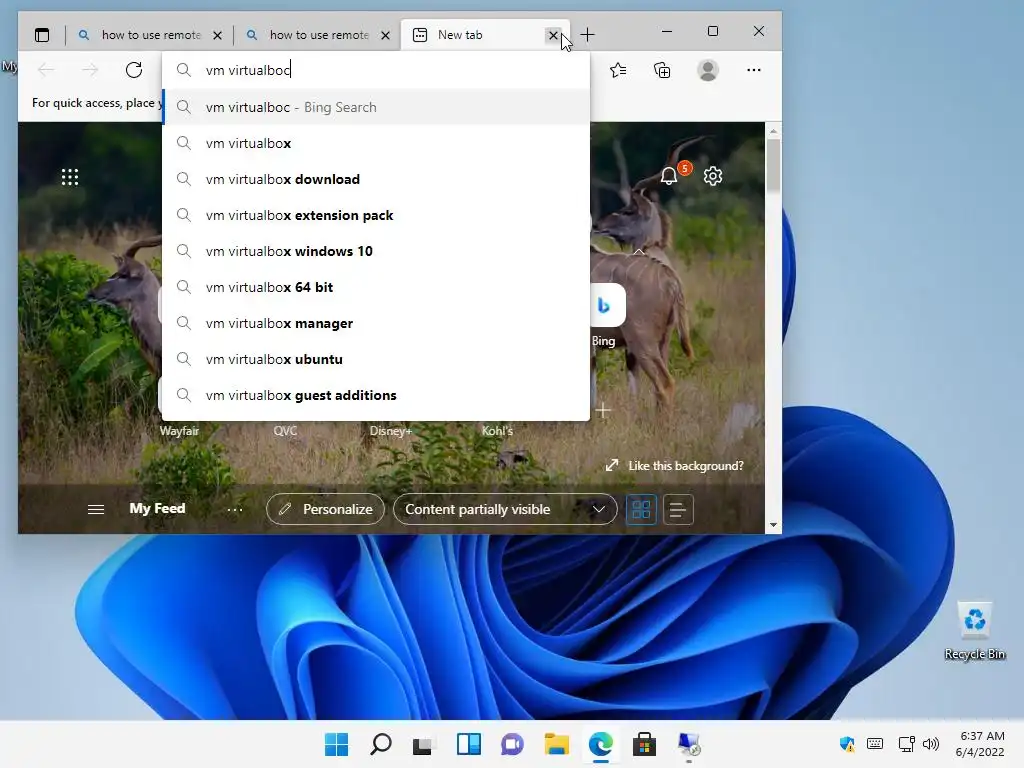
Task: Click Microsoft Edge taskbar icon
Action: pos(601,744)
